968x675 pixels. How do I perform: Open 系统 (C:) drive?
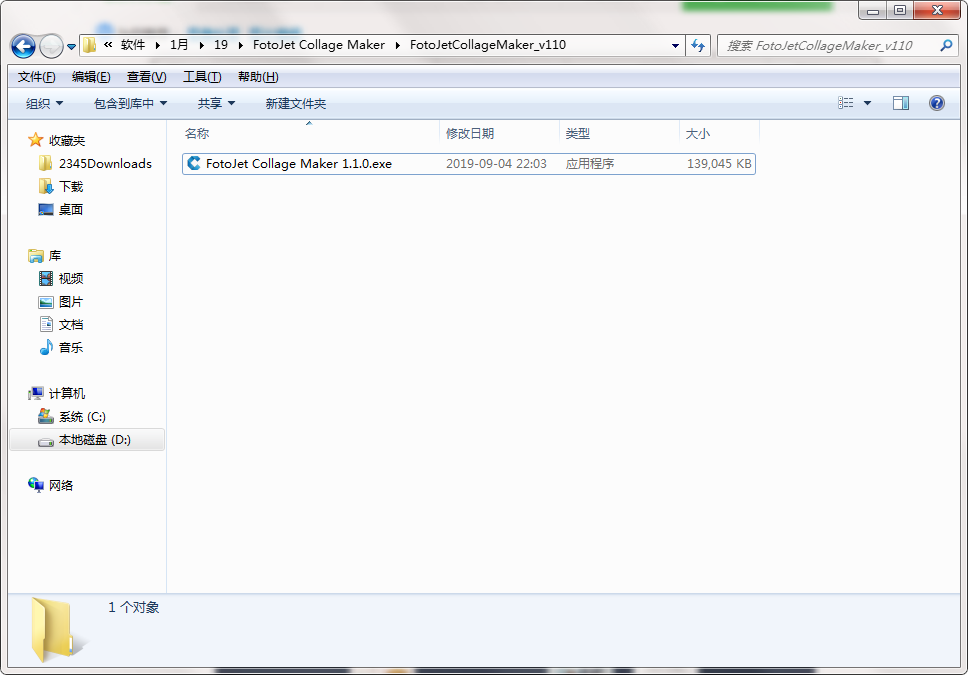[82, 417]
